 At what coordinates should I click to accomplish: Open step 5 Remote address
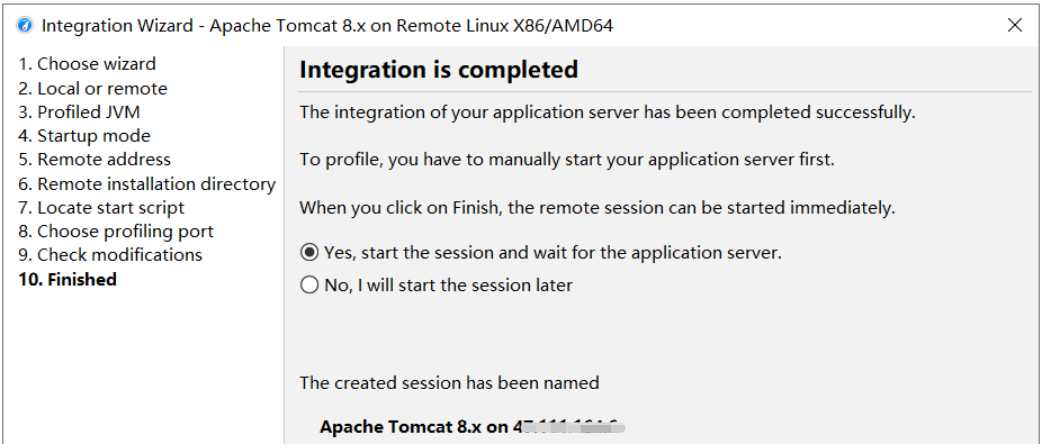(x=94, y=159)
